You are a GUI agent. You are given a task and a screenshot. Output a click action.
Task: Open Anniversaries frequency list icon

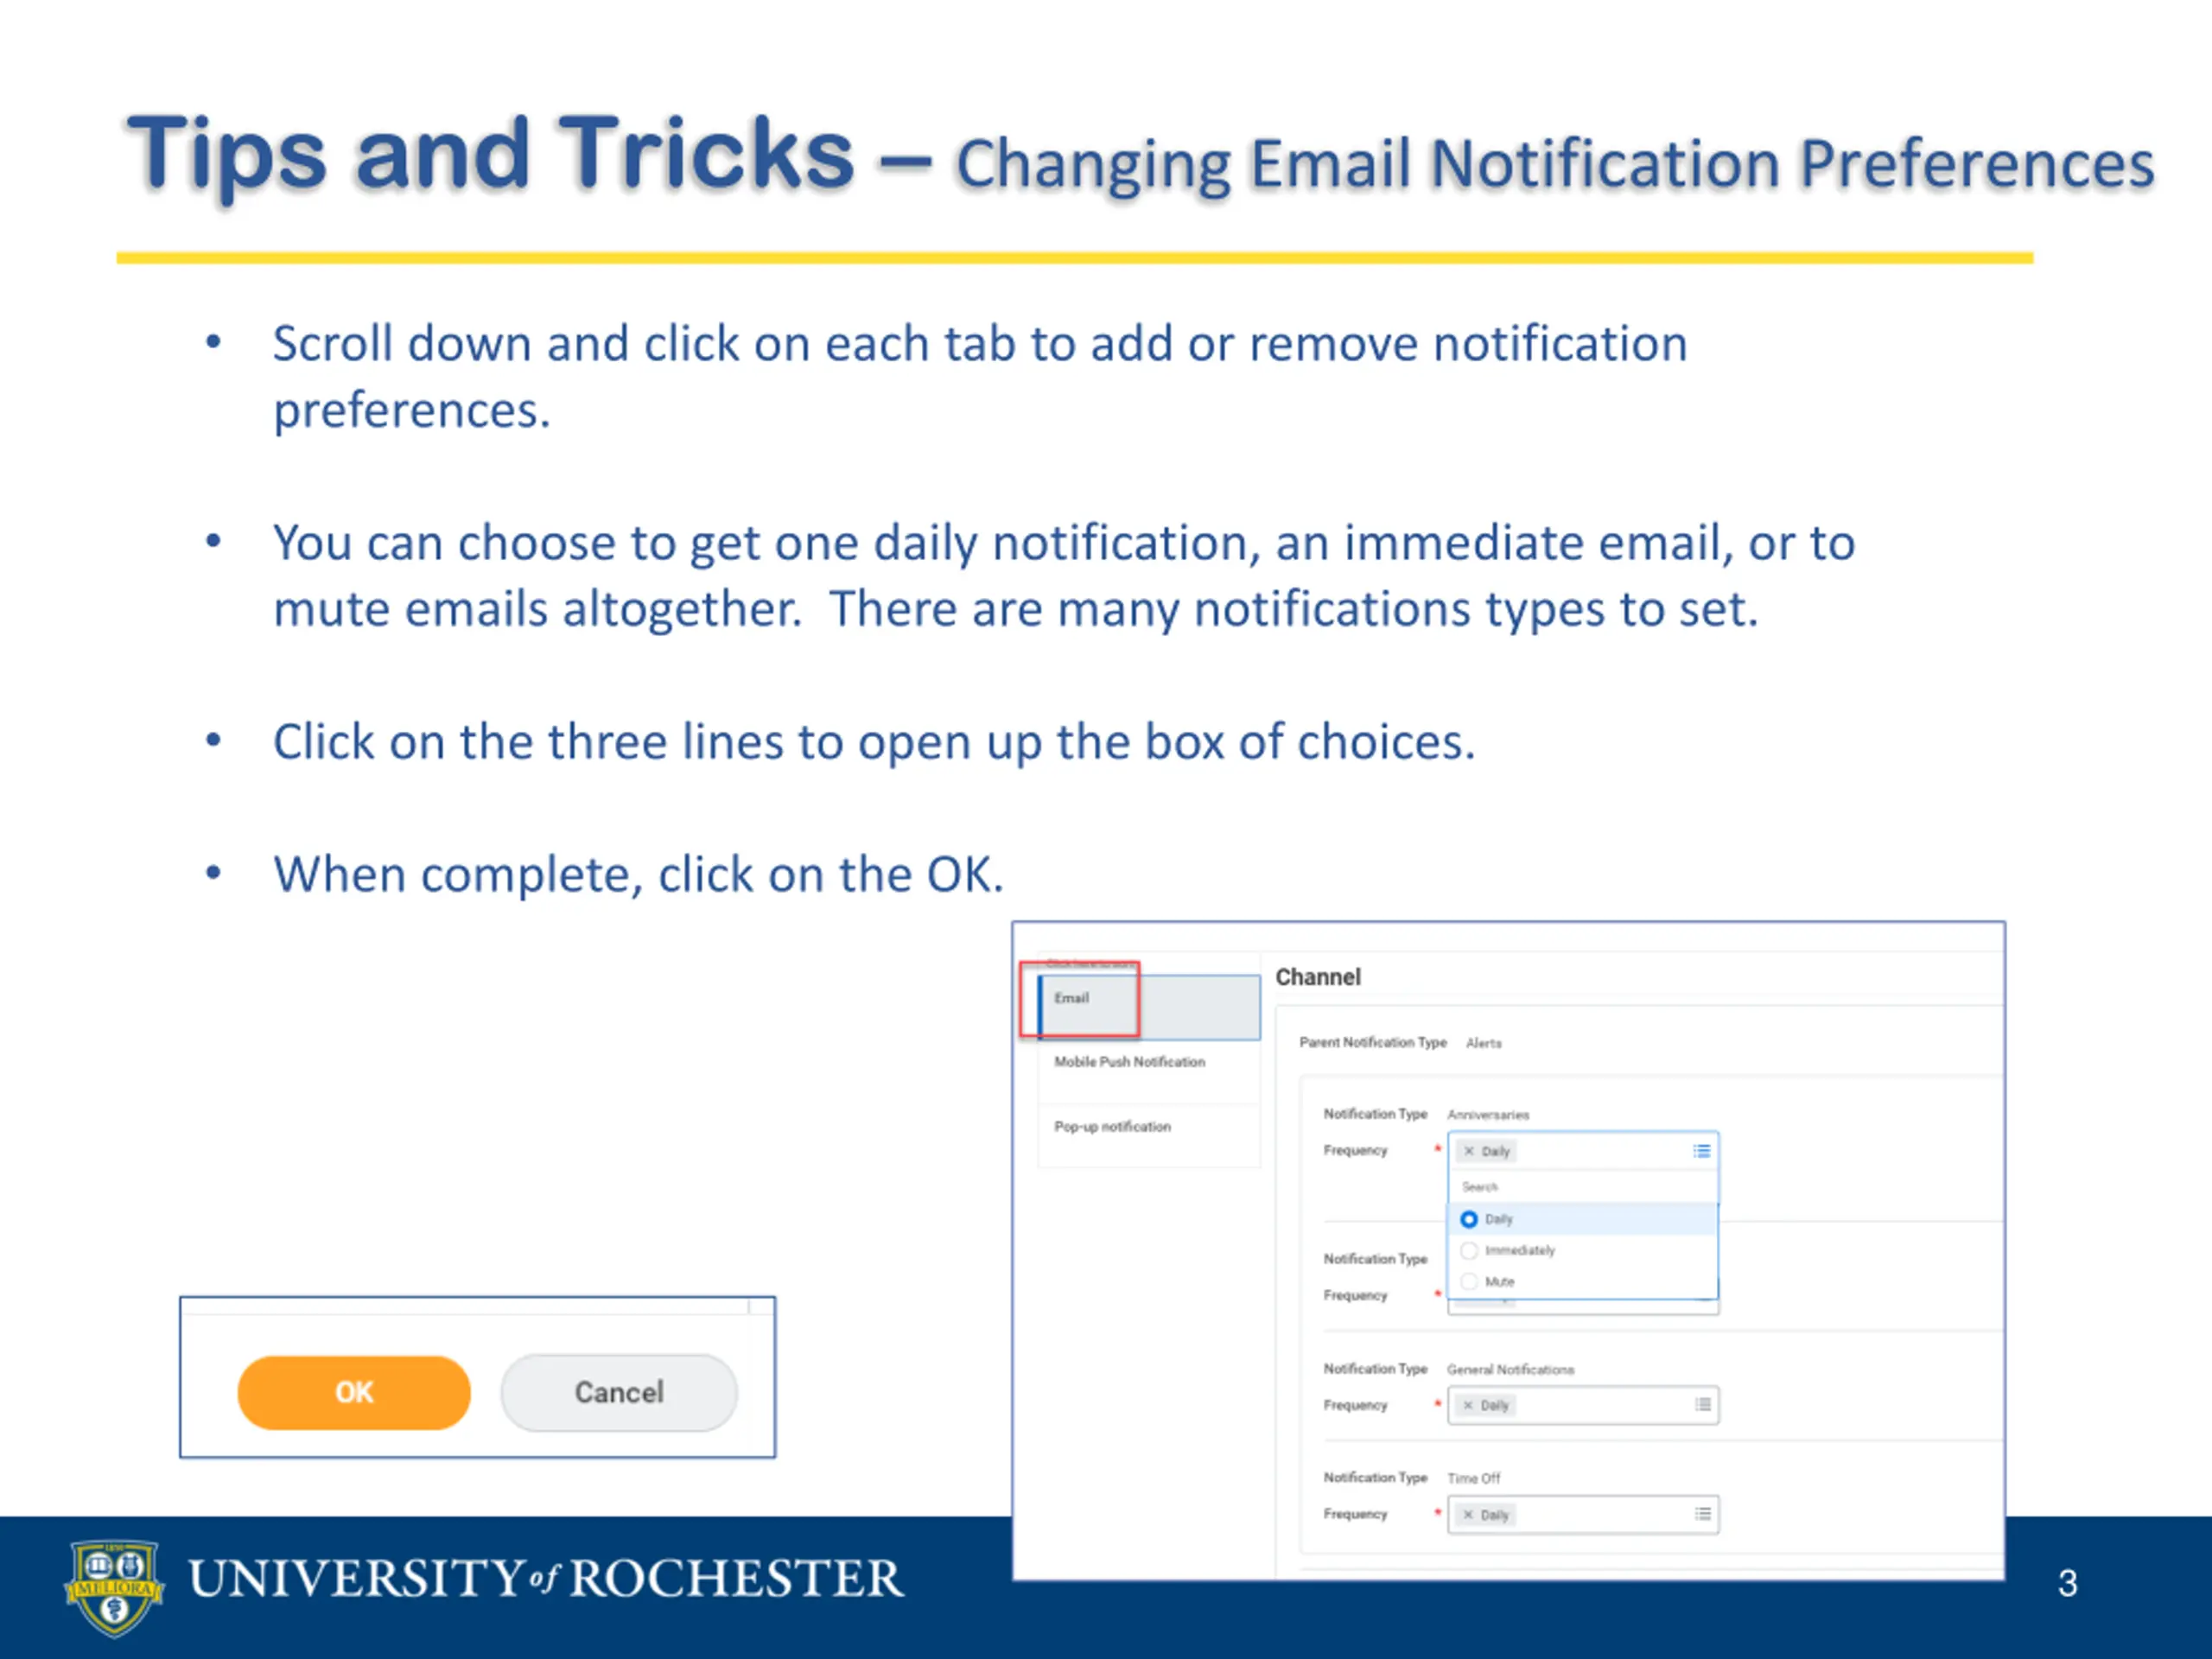click(1702, 1151)
